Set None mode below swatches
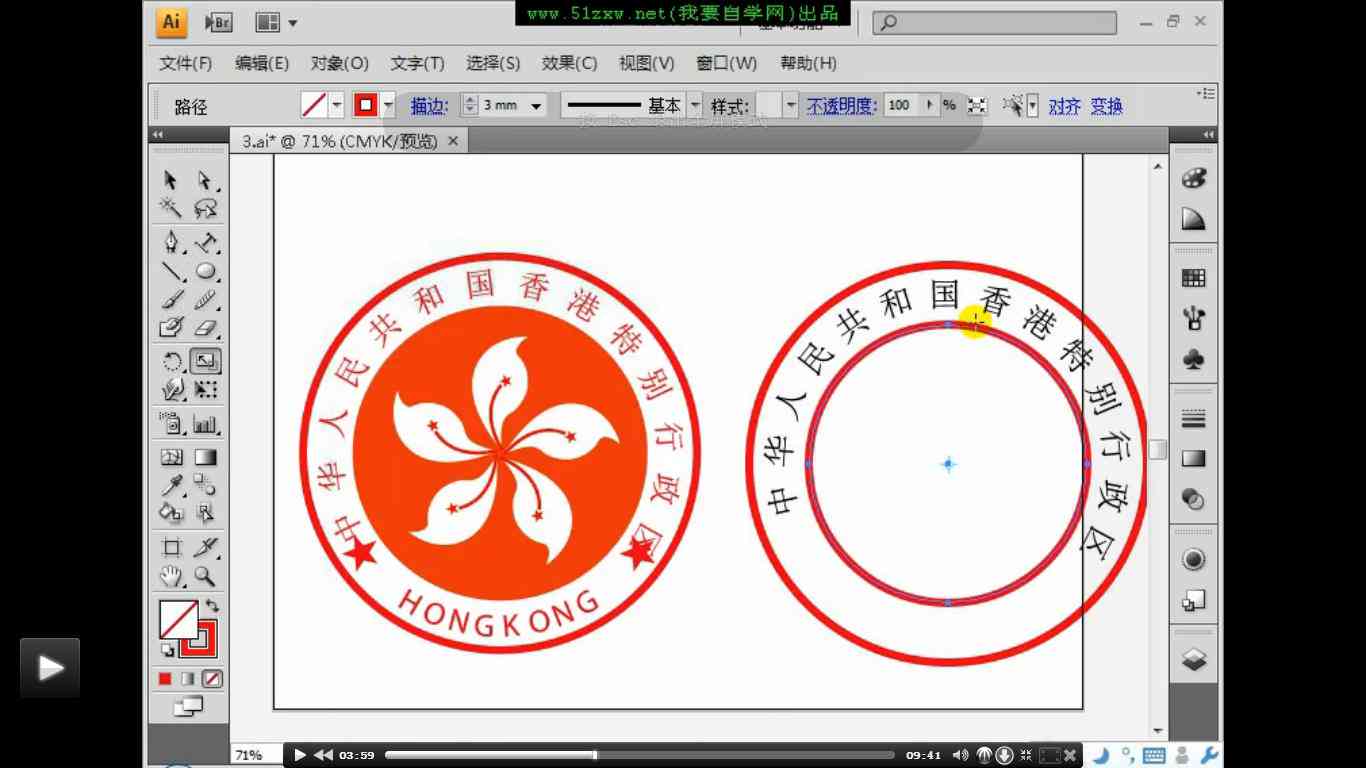This screenshot has height=768, width=1366. point(211,679)
